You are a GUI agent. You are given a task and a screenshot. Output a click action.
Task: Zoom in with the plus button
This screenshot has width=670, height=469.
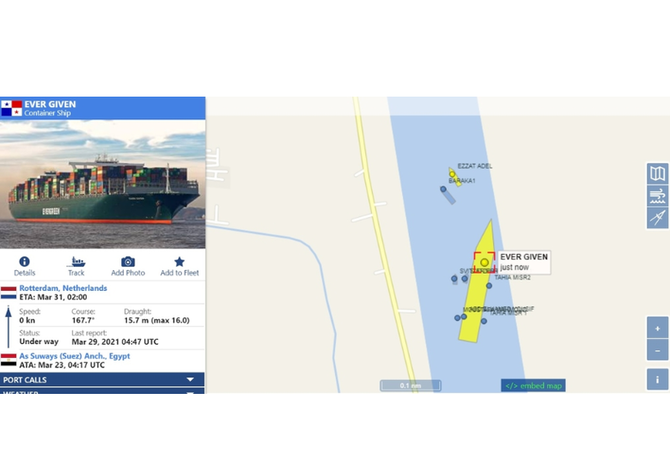658,328
